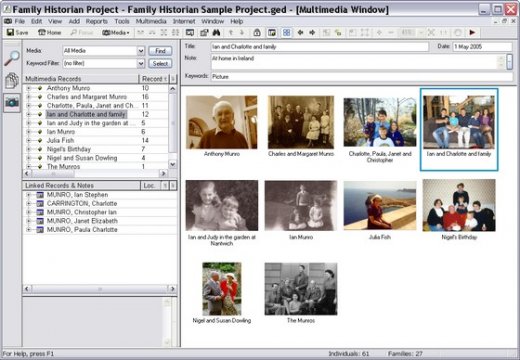Open the Media type dropdown (All Media)
Viewport: 520px width, 360px height.
141,51
